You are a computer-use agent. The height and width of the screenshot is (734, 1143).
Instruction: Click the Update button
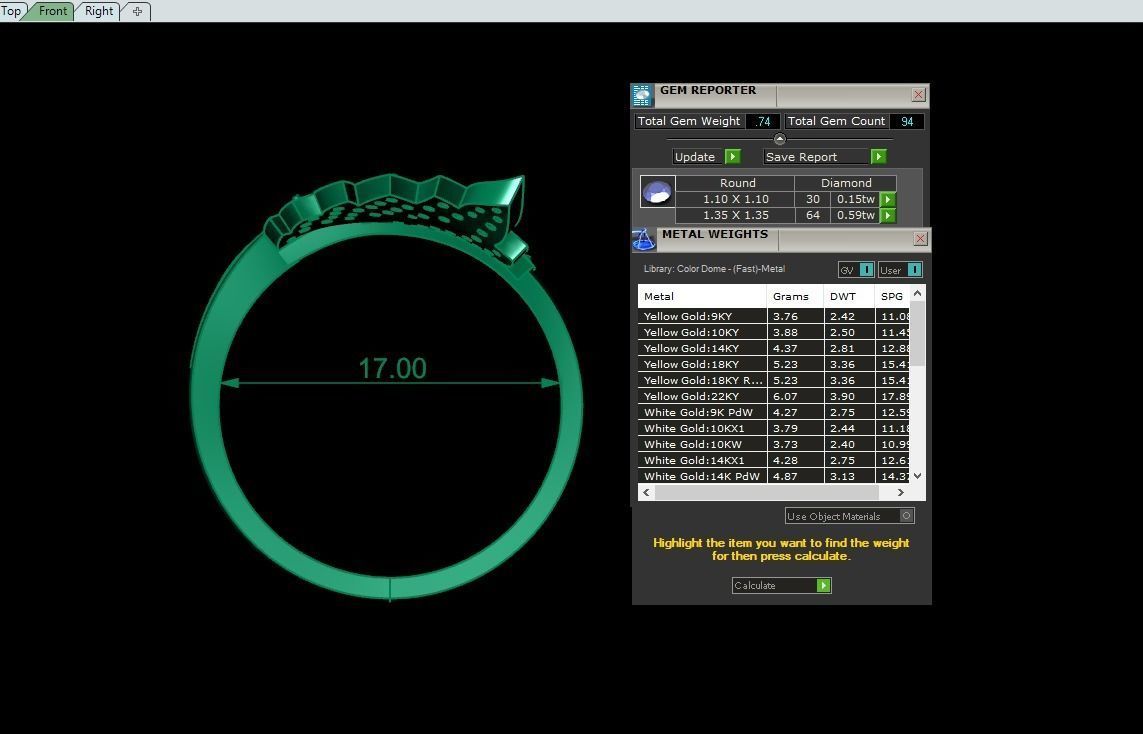[x=706, y=157]
